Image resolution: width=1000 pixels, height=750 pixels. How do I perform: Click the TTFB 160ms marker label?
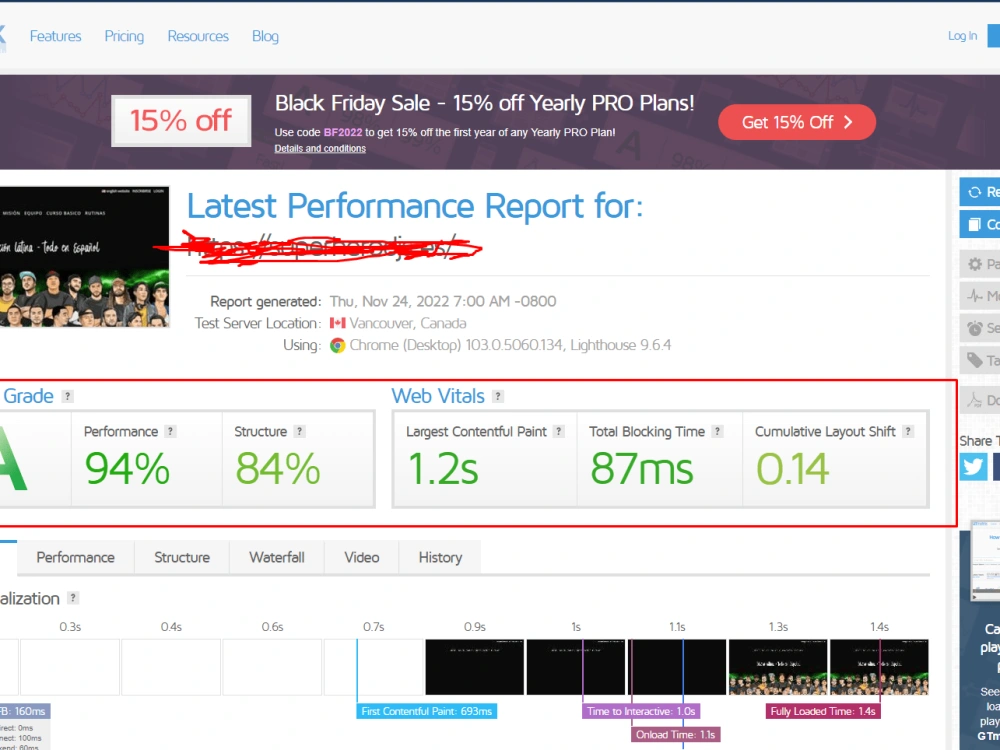pos(24,711)
